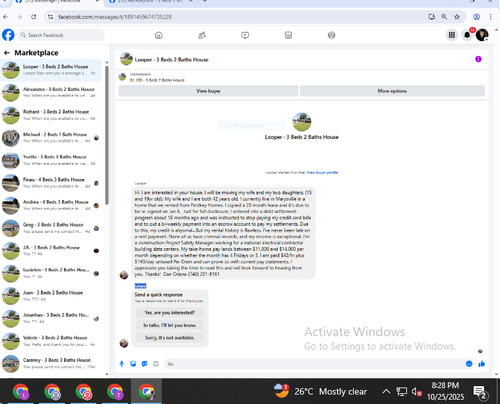Click the More options button
The width and height of the screenshot is (500, 404).
pos(392,91)
